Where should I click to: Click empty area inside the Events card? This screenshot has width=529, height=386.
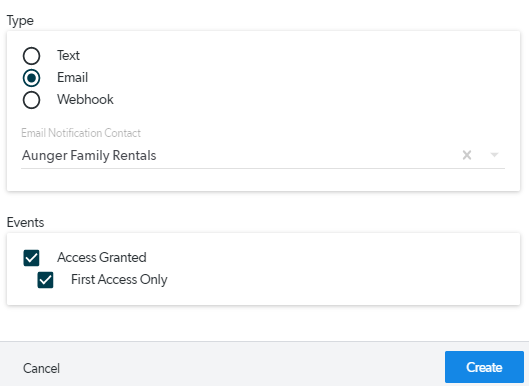(337, 270)
